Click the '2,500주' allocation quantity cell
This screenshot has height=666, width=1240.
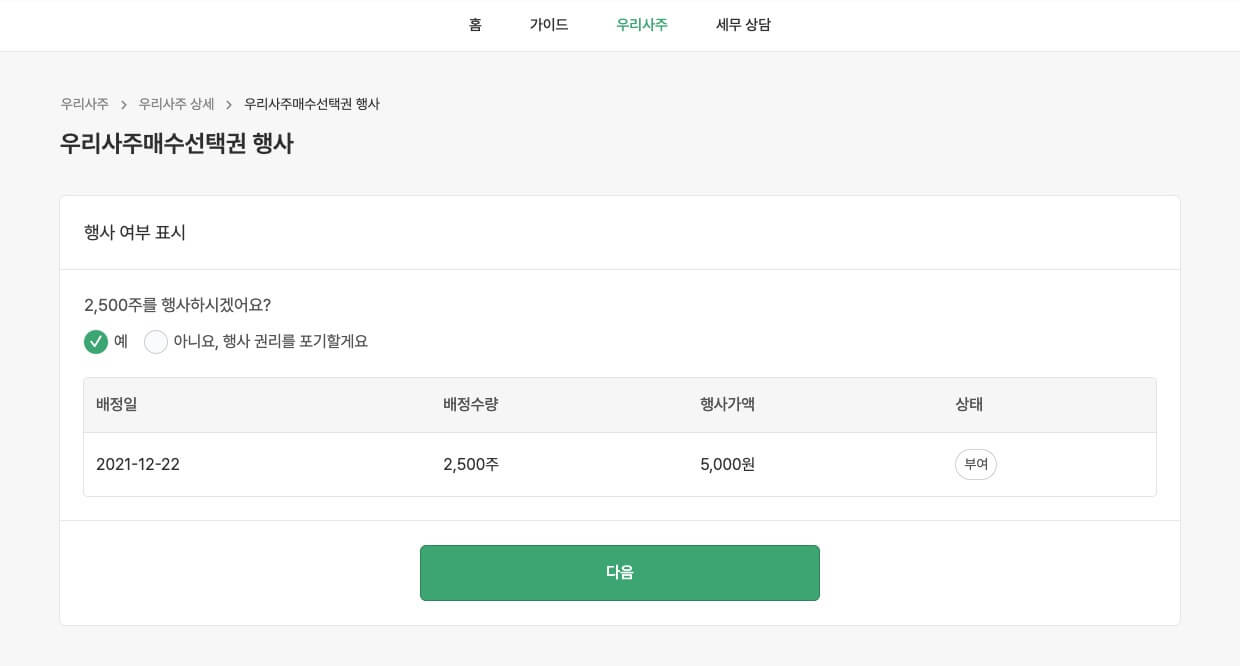click(x=471, y=464)
